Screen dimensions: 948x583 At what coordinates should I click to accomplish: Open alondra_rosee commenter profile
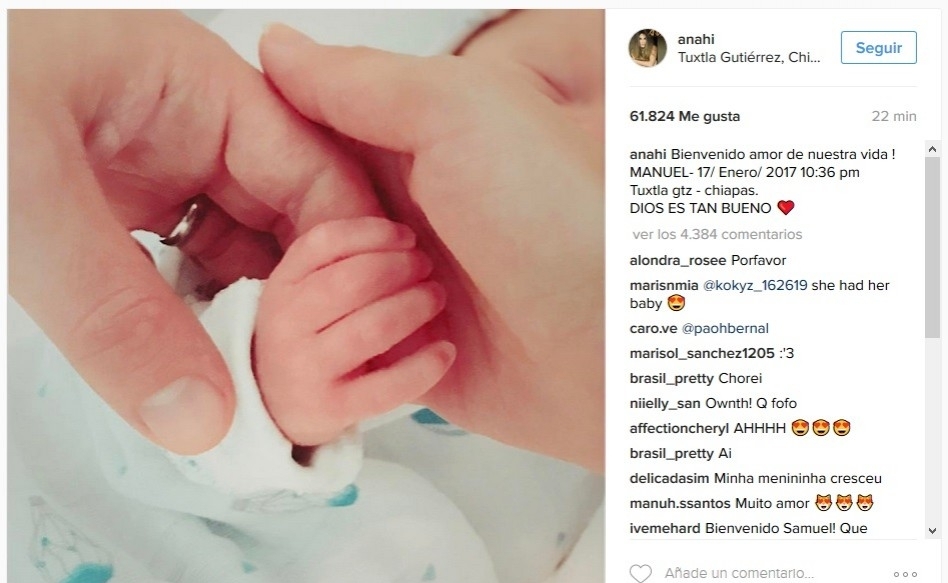pyautogui.click(x=678, y=261)
